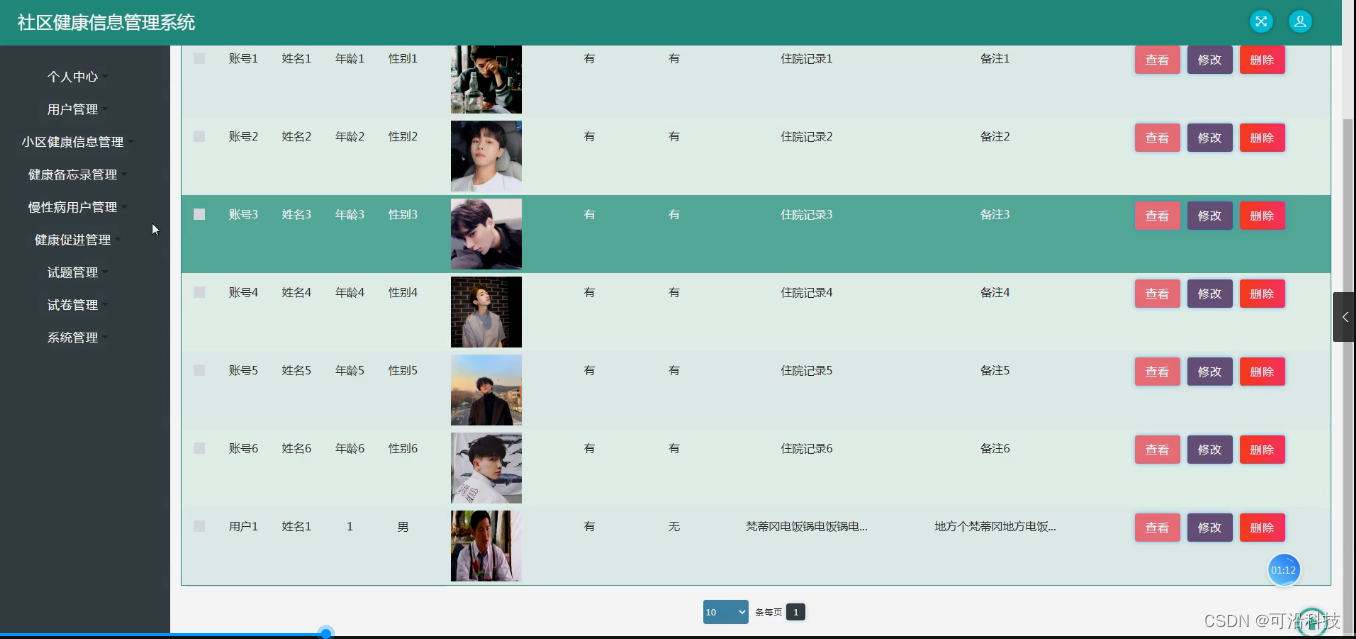Open the user profile icon in the top bar
Image resolution: width=1356 pixels, height=639 pixels.
click(x=1299, y=21)
